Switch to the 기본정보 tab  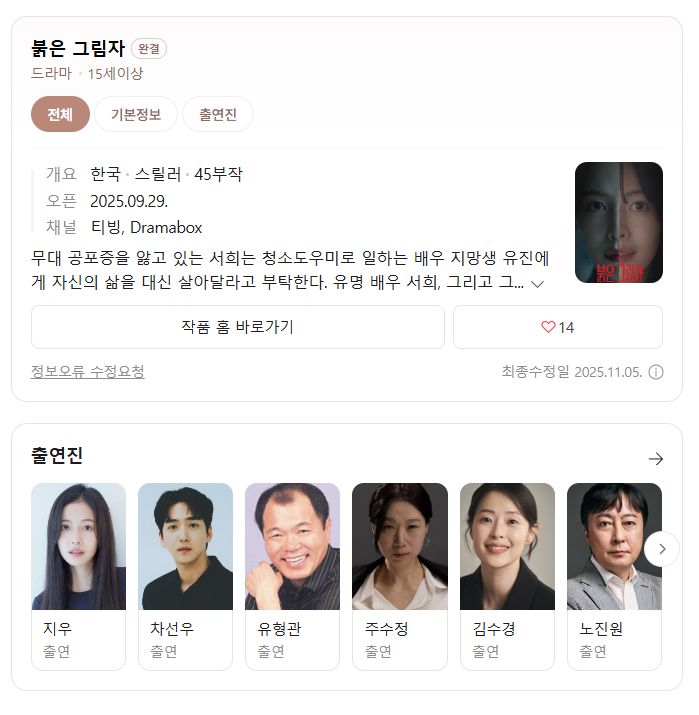point(136,114)
